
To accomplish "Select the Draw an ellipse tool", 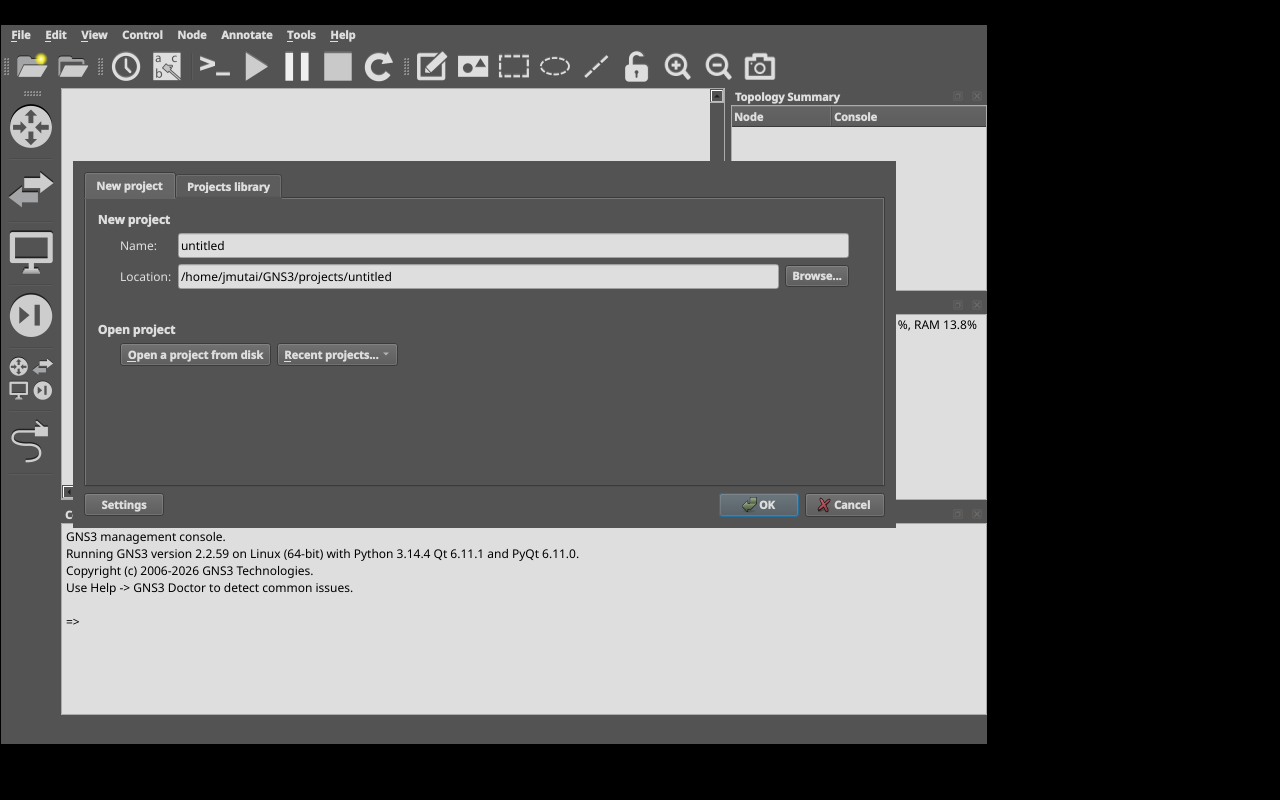I will [555, 67].
